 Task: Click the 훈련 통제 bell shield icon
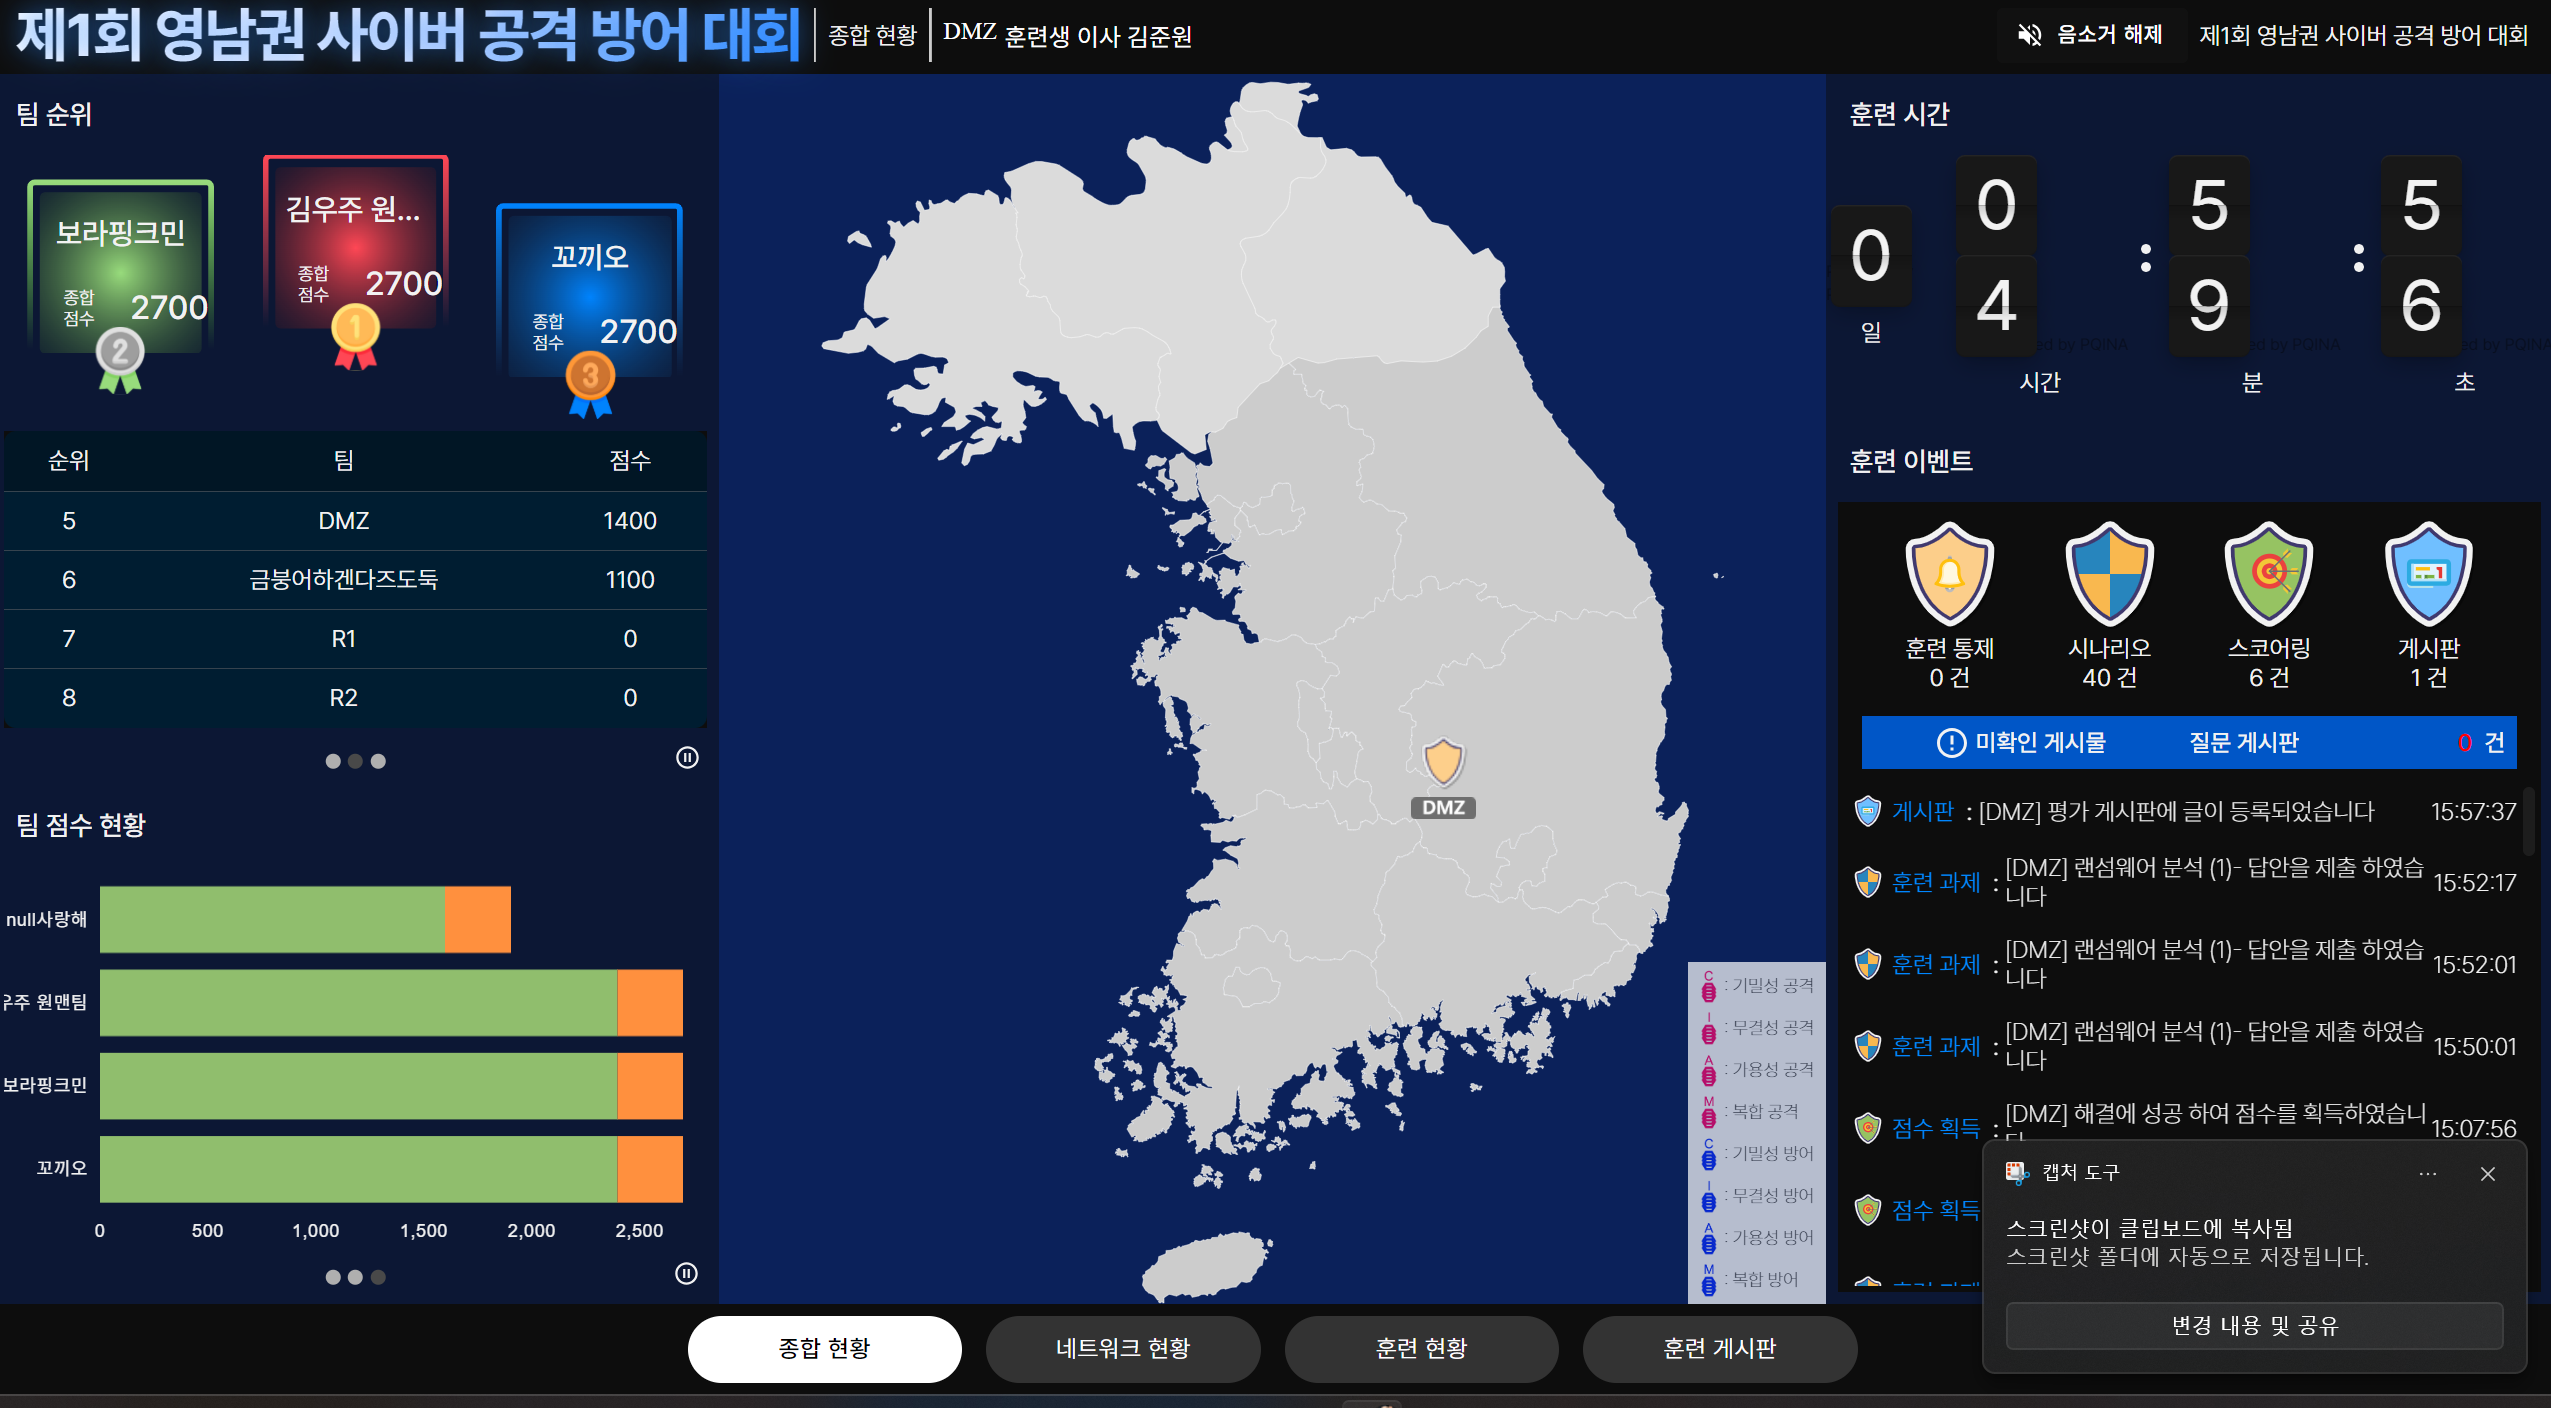point(1949,573)
